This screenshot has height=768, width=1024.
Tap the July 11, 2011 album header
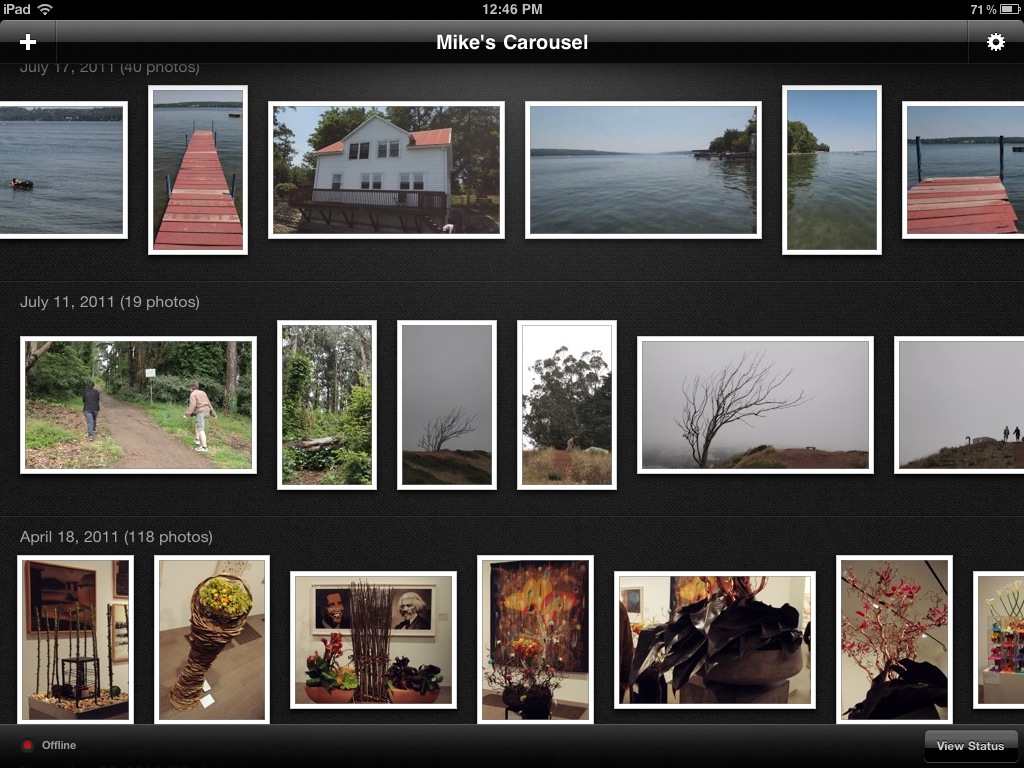point(110,302)
